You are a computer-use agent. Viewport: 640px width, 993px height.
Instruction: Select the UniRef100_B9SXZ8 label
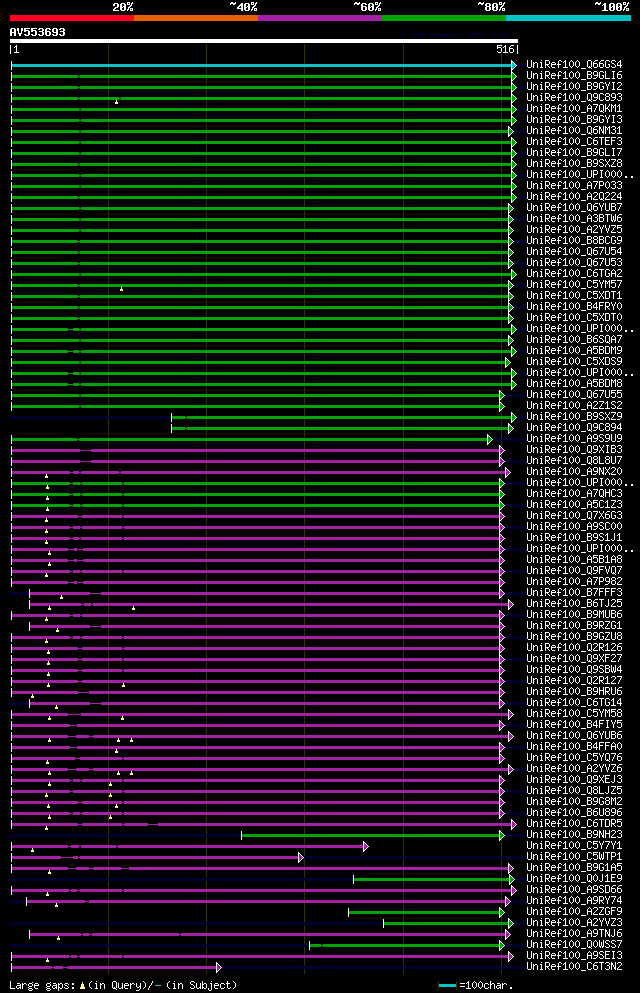point(574,163)
